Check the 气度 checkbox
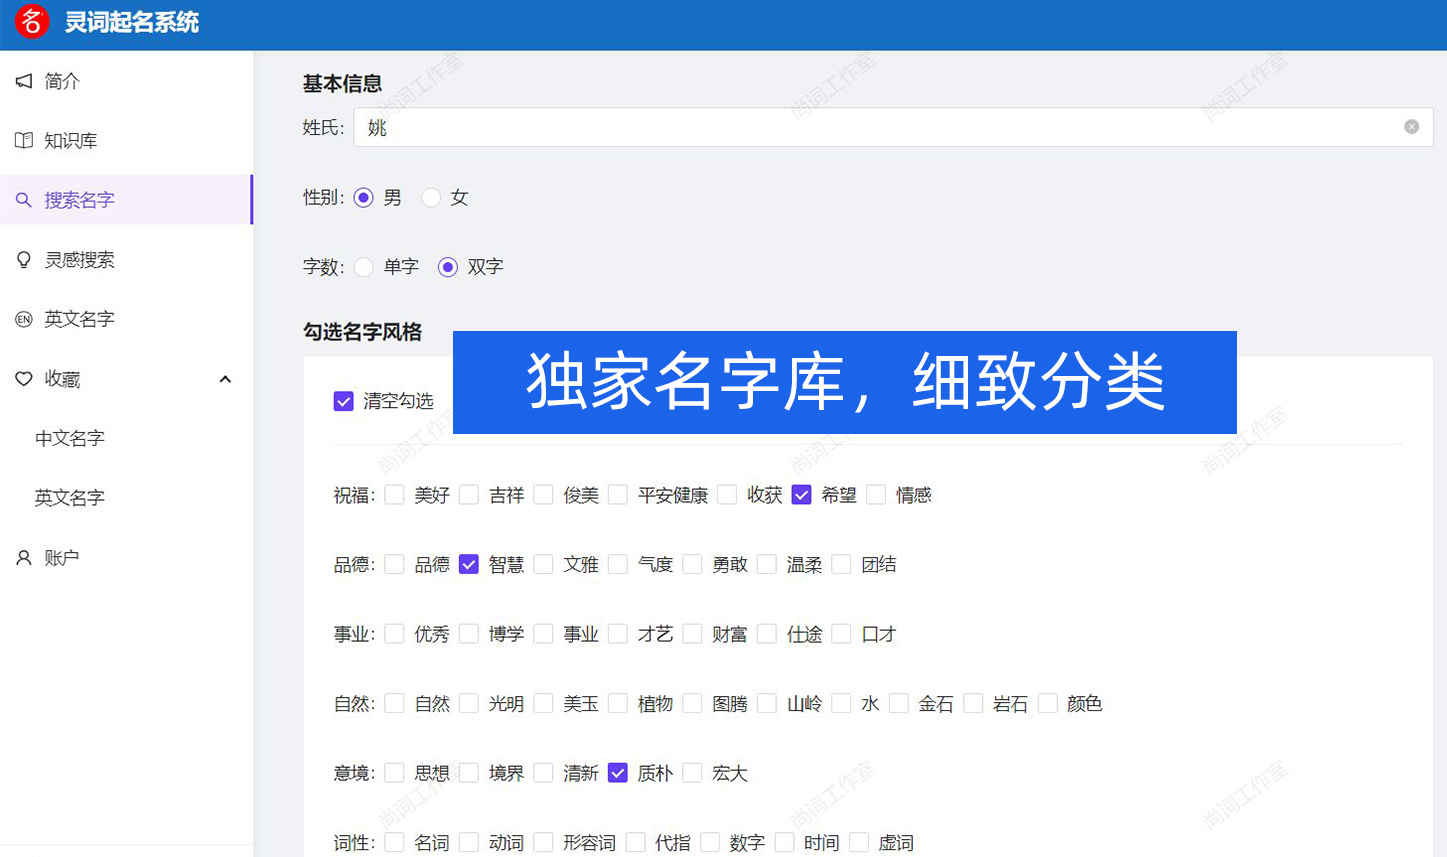1447x857 pixels. click(618, 565)
